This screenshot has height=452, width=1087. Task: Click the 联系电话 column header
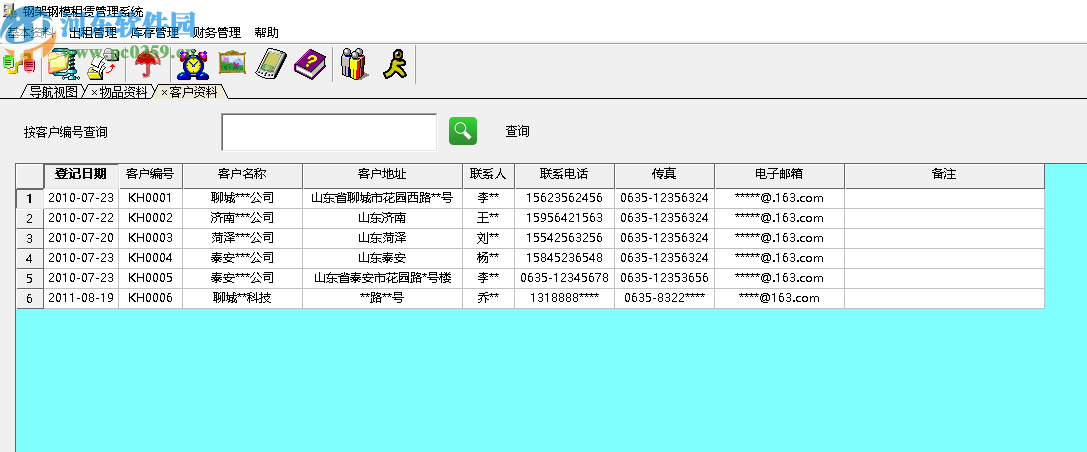564,175
